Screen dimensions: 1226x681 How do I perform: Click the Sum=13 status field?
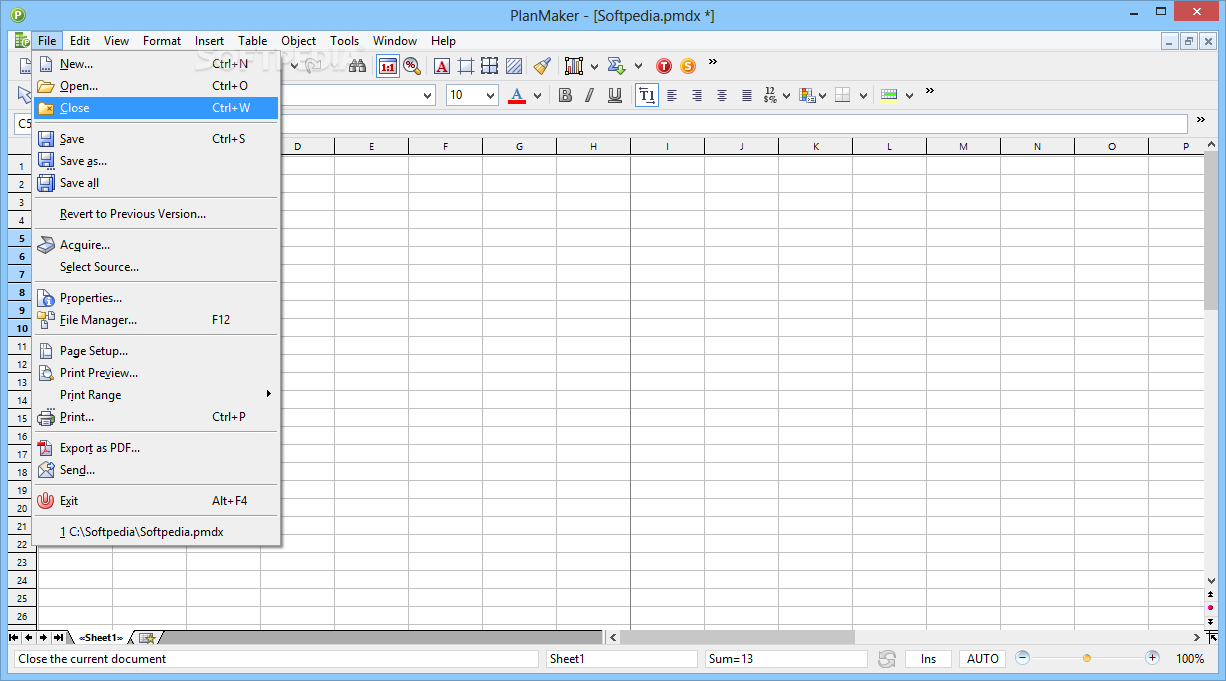click(786, 659)
